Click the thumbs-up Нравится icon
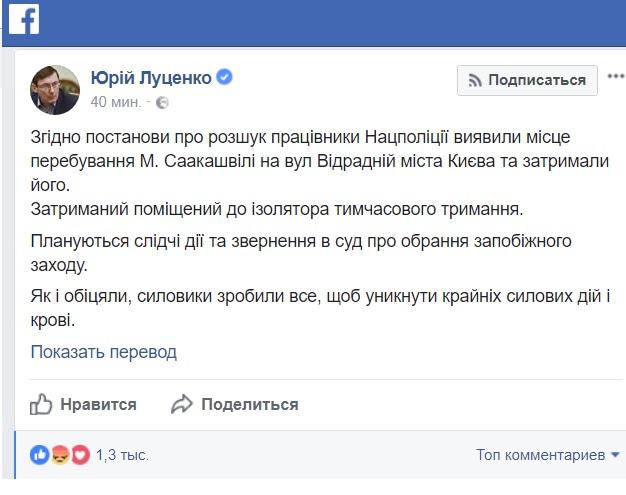 [x=41, y=404]
